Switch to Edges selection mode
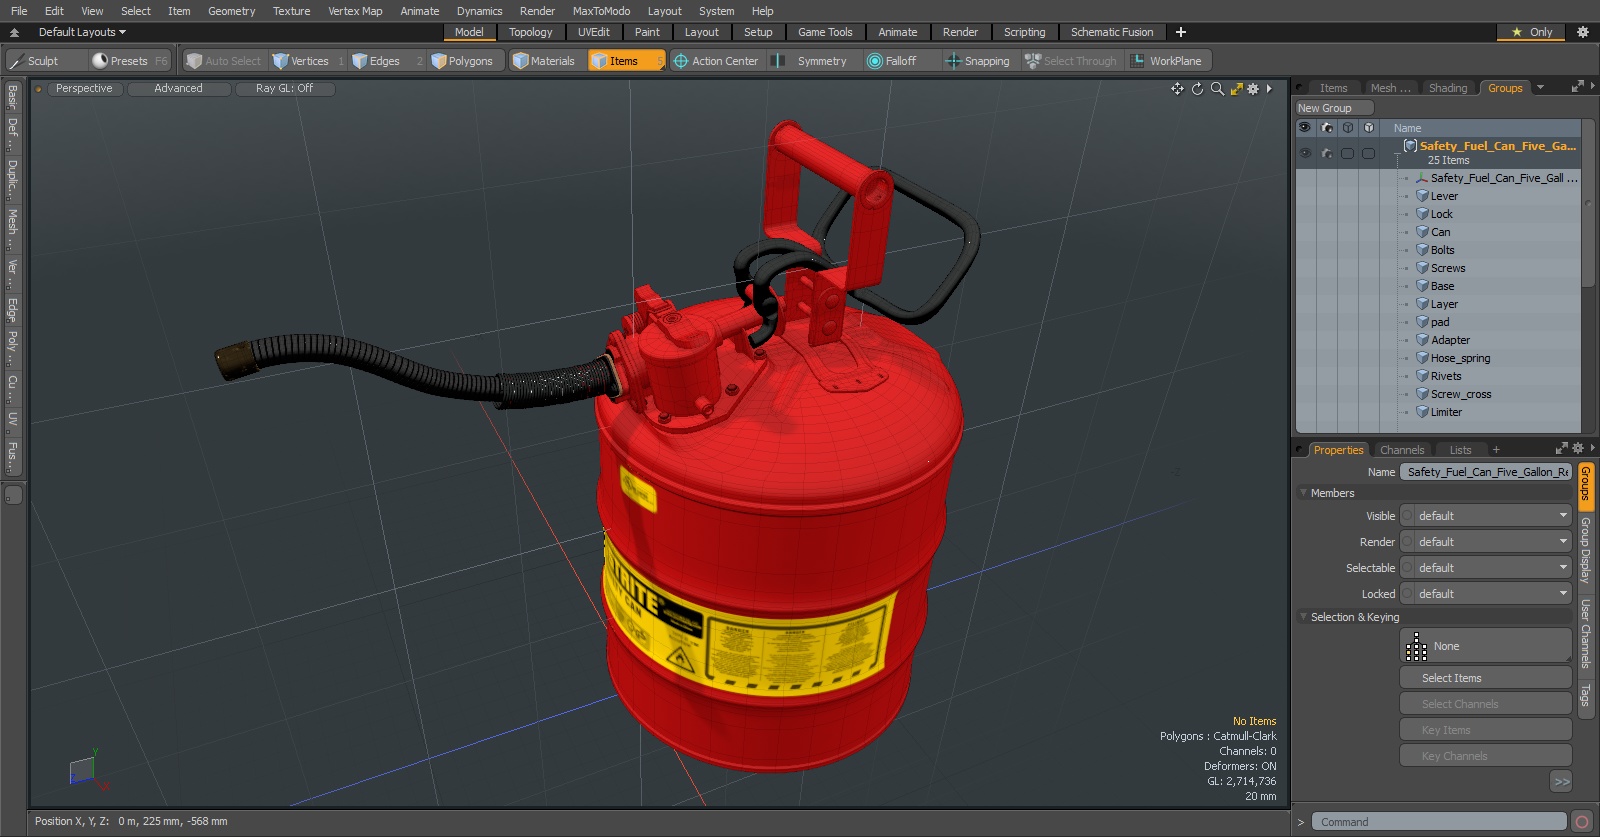The image size is (1600, 837). coord(386,61)
